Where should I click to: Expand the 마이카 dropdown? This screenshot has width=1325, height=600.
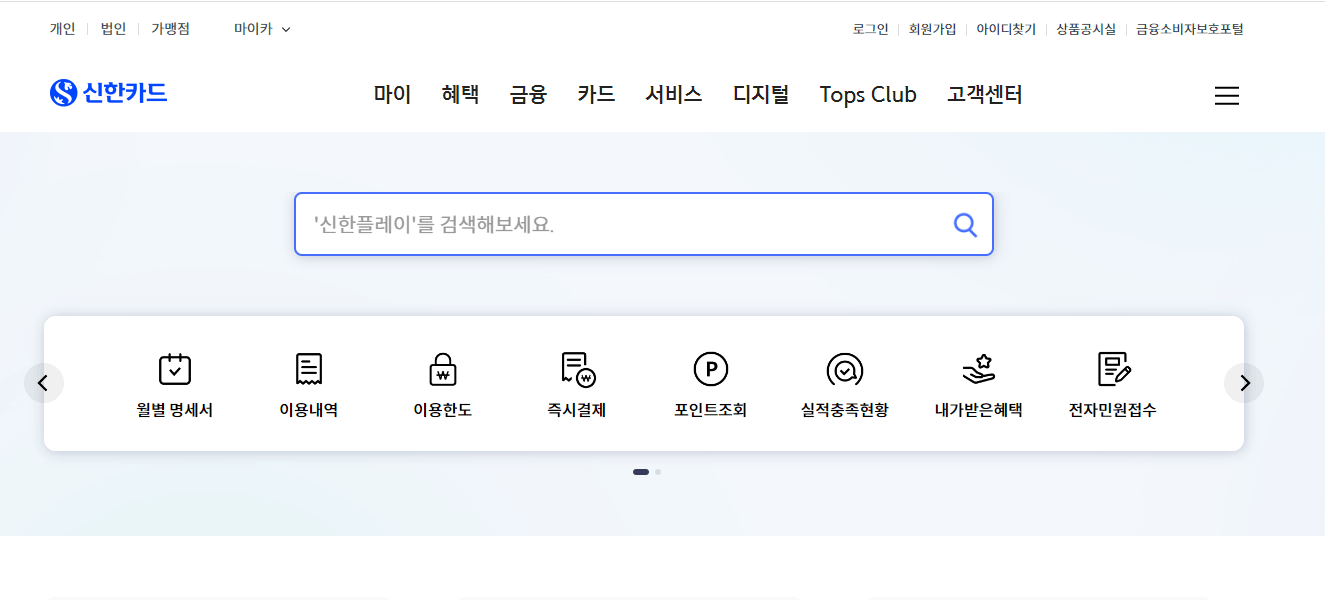pyautogui.click(x=263, y=29)
